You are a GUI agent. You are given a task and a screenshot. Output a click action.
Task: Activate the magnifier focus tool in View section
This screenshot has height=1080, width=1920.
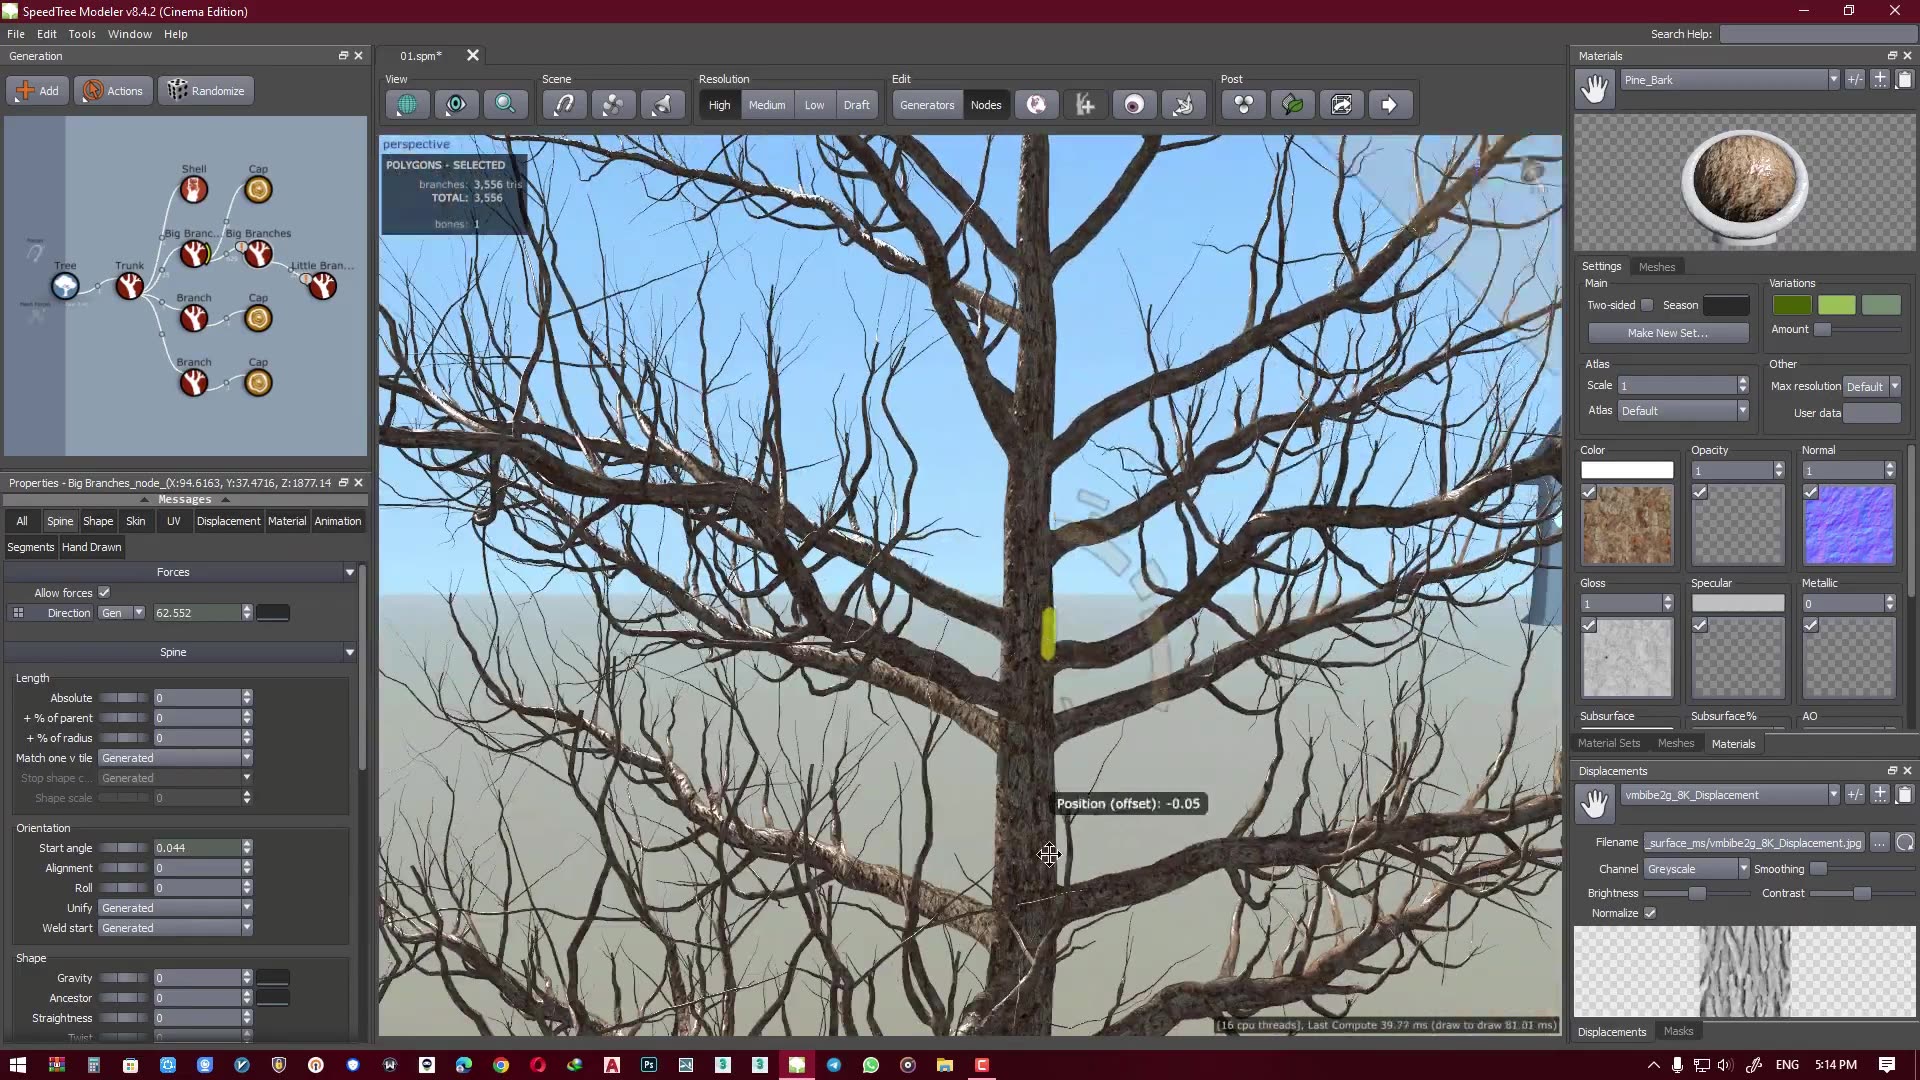coord(505,104)
